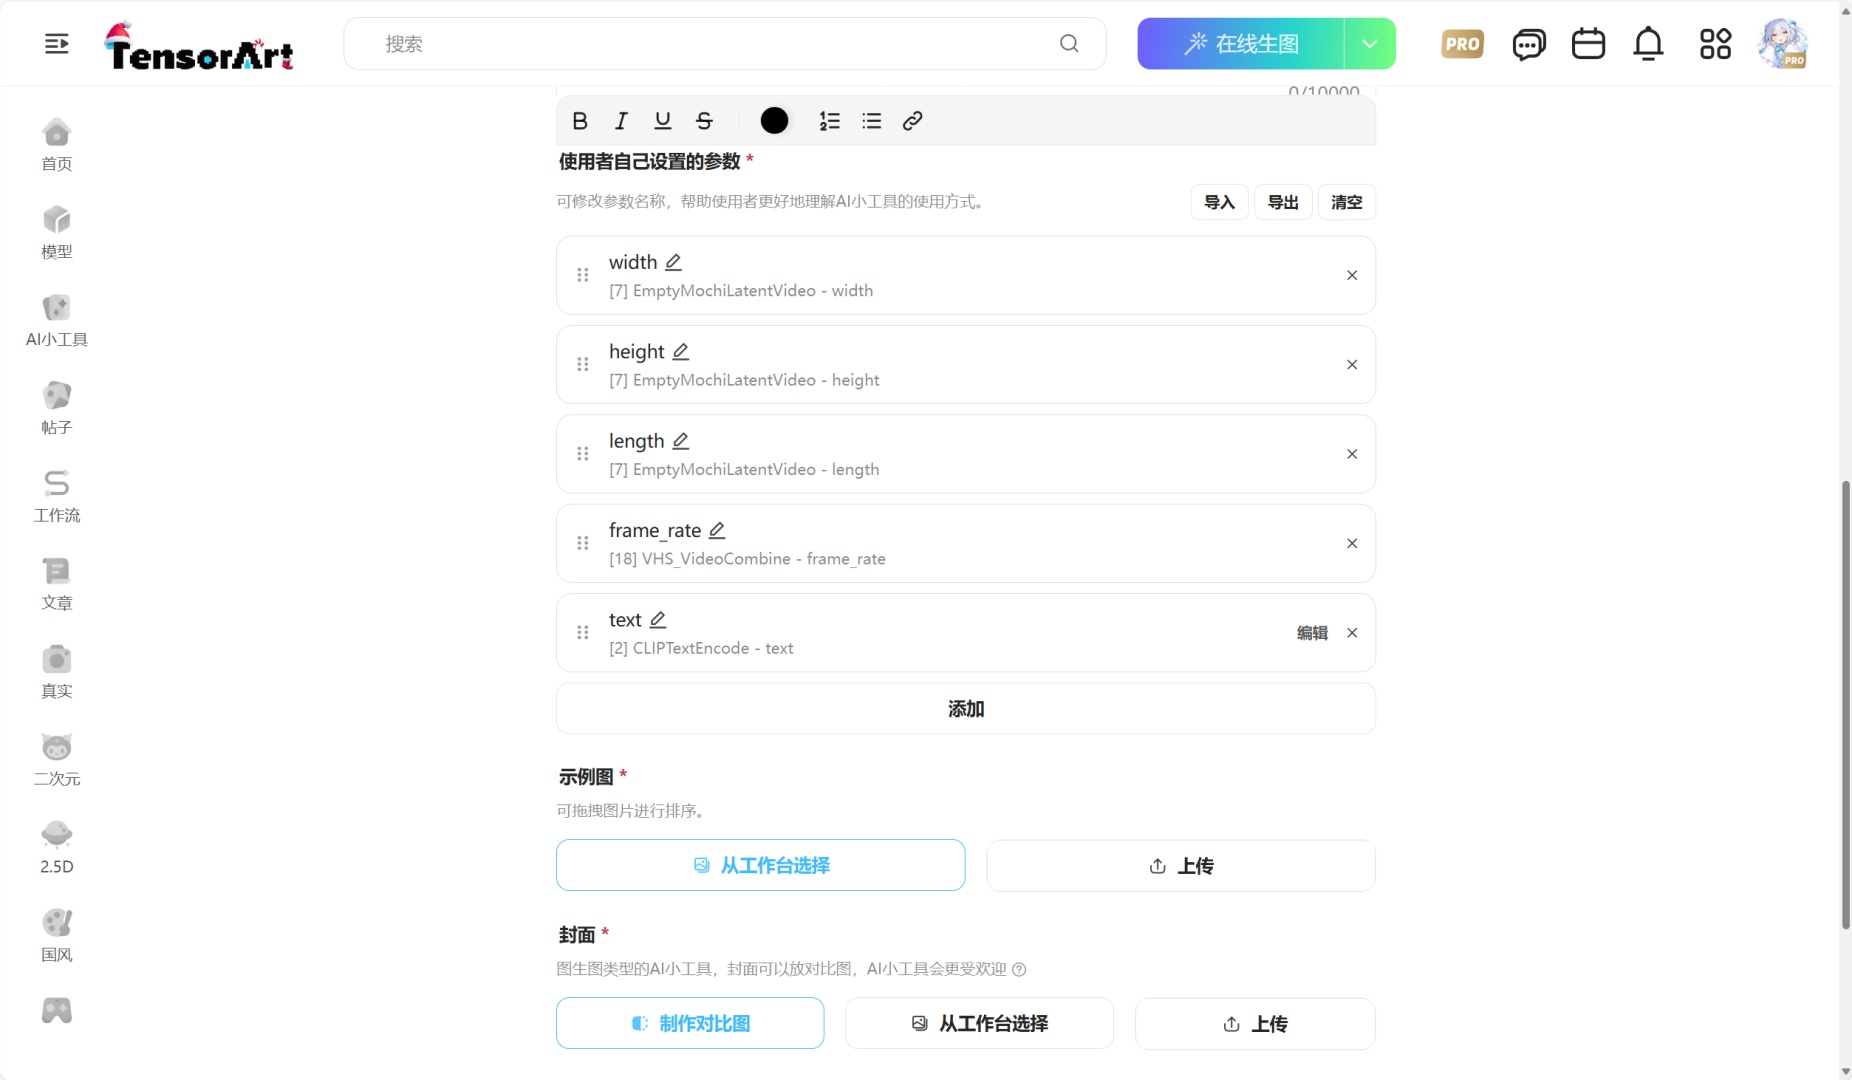
Task: Click 上传 under 示例图 section
Action: 1181,866
